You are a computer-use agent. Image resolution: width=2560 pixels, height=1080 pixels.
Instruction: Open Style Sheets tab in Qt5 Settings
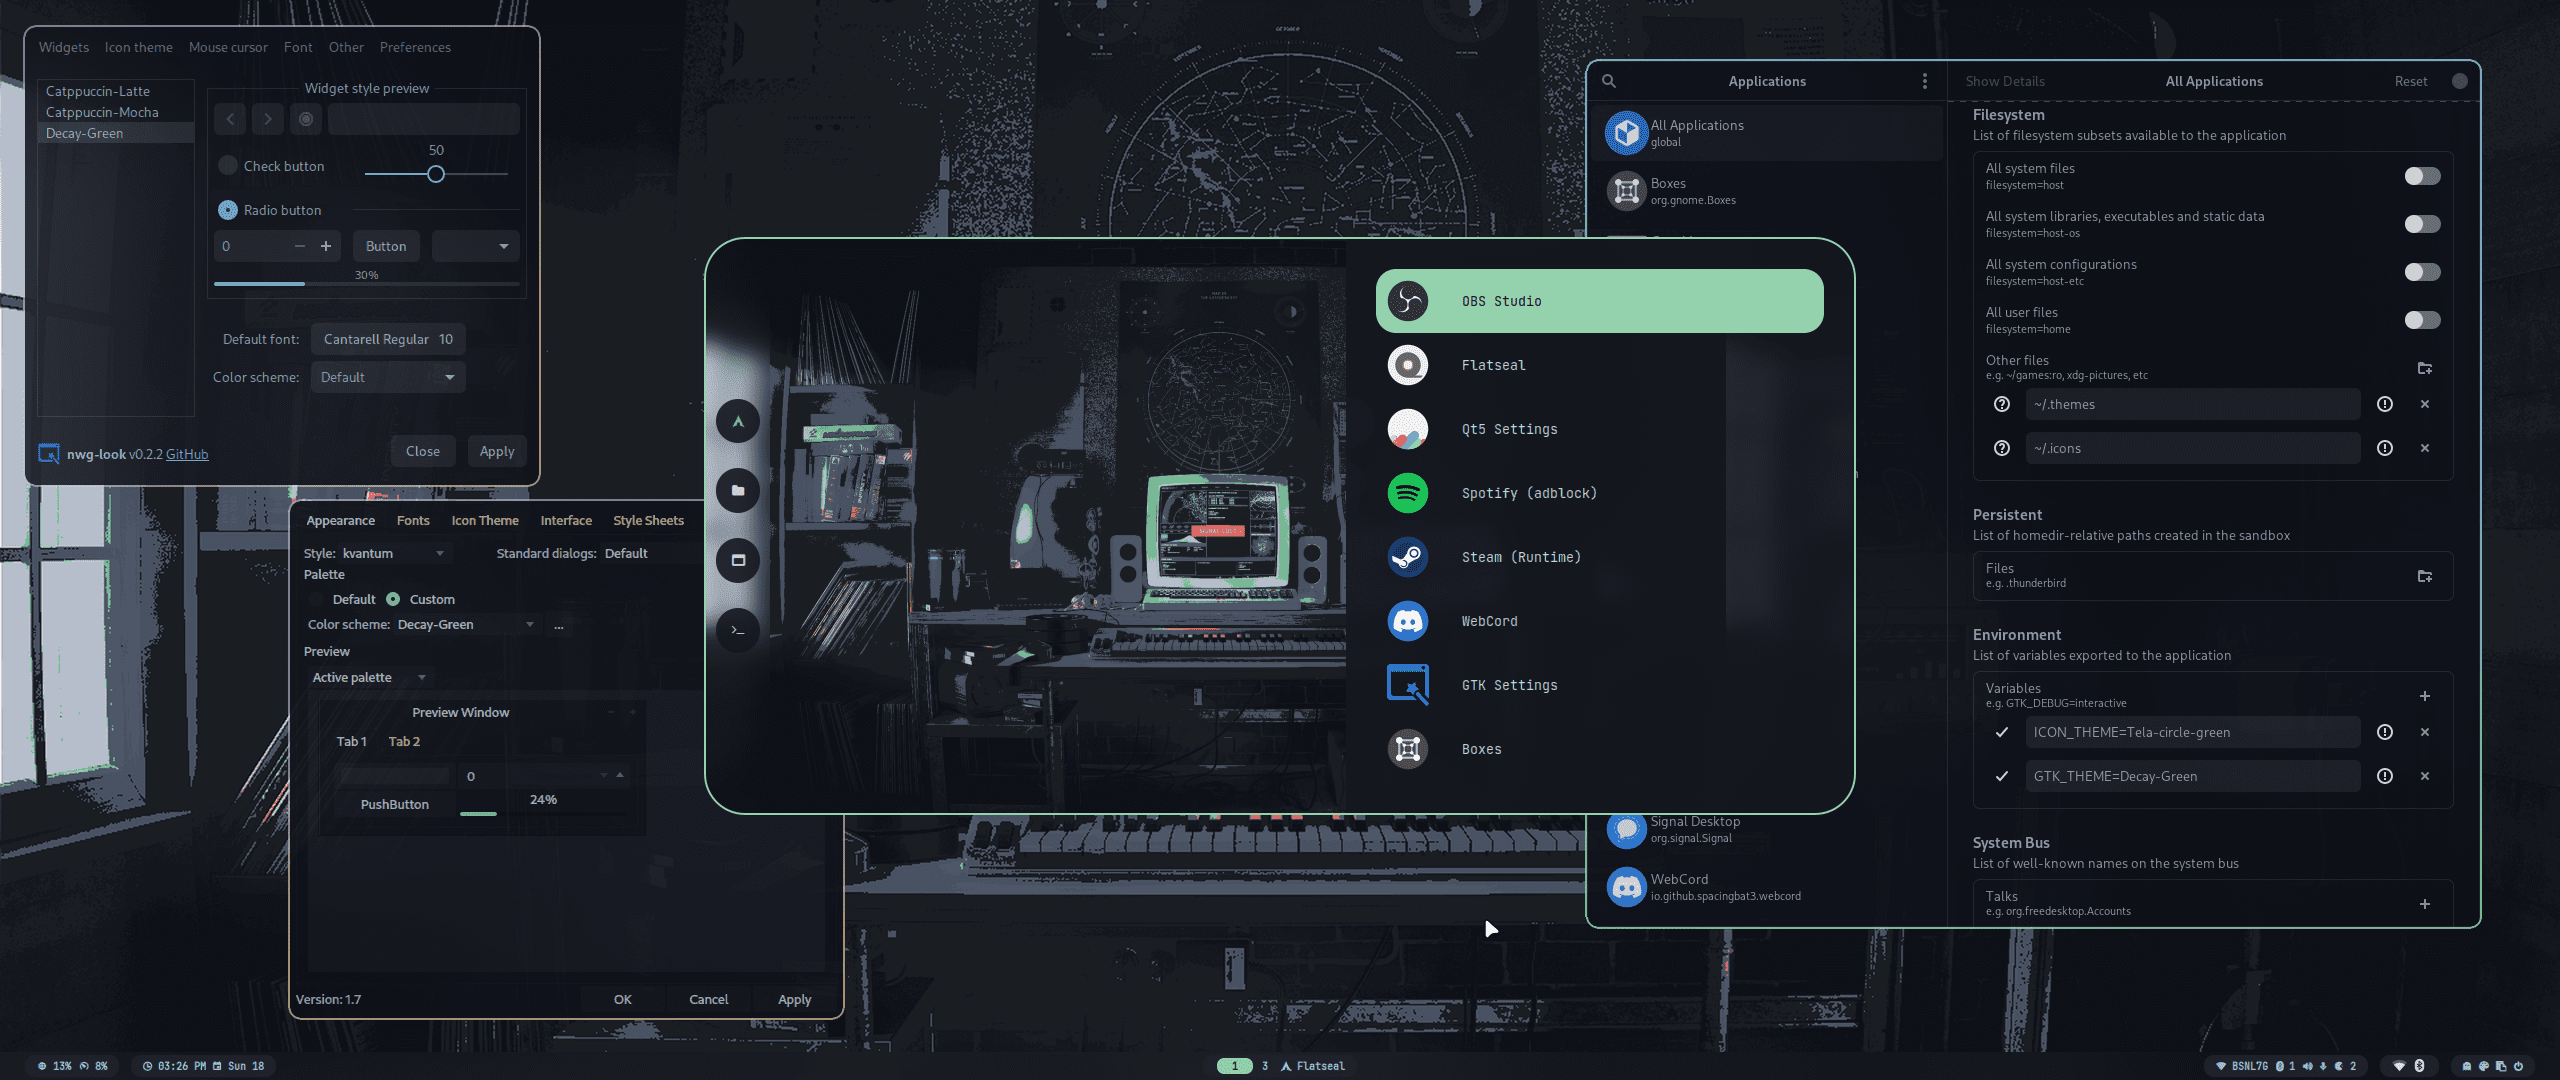[x=648, y=520]
